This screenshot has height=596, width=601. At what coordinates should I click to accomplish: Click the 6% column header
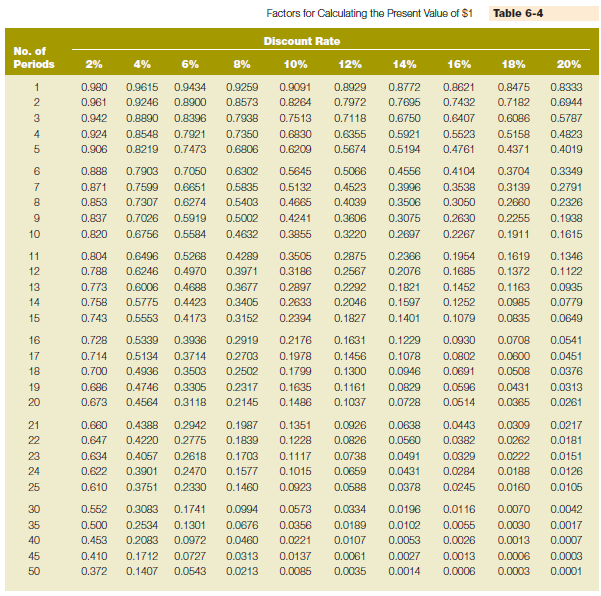coord(190,64)
